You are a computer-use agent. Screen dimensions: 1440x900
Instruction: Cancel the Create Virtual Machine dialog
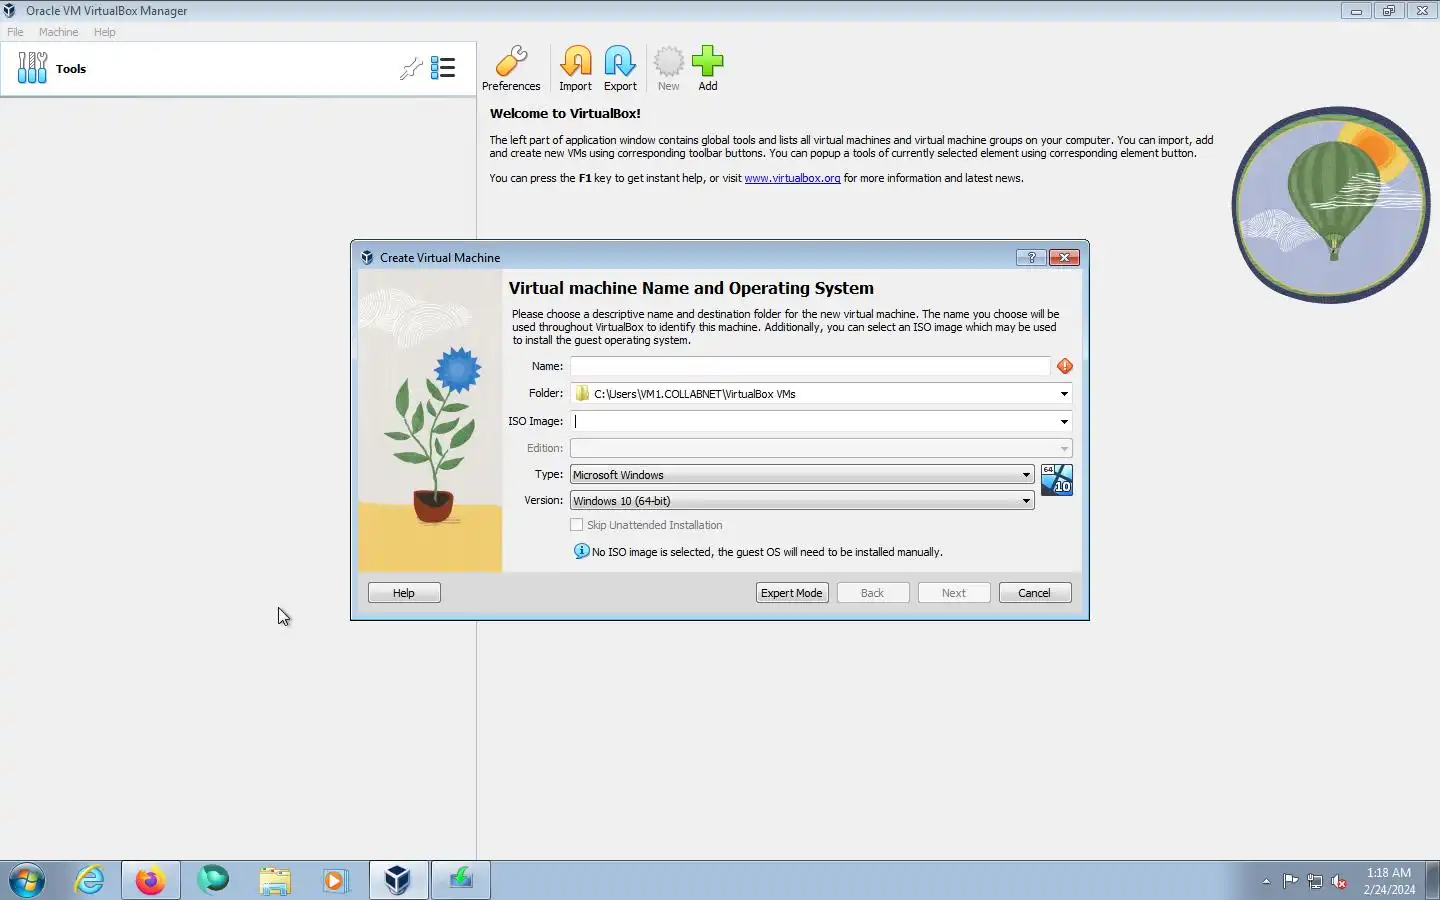(x=1035, y=593)
